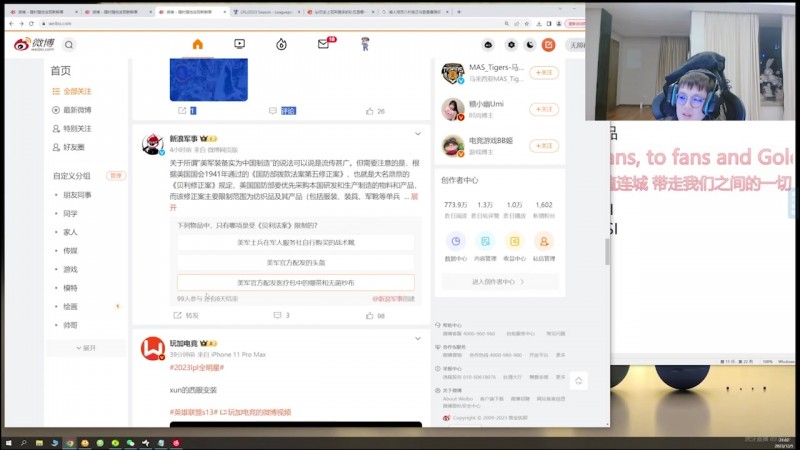Follow 糖小幽Umi with +关注 button
This screenshot has width=800, height=450.
pos(544,109)
